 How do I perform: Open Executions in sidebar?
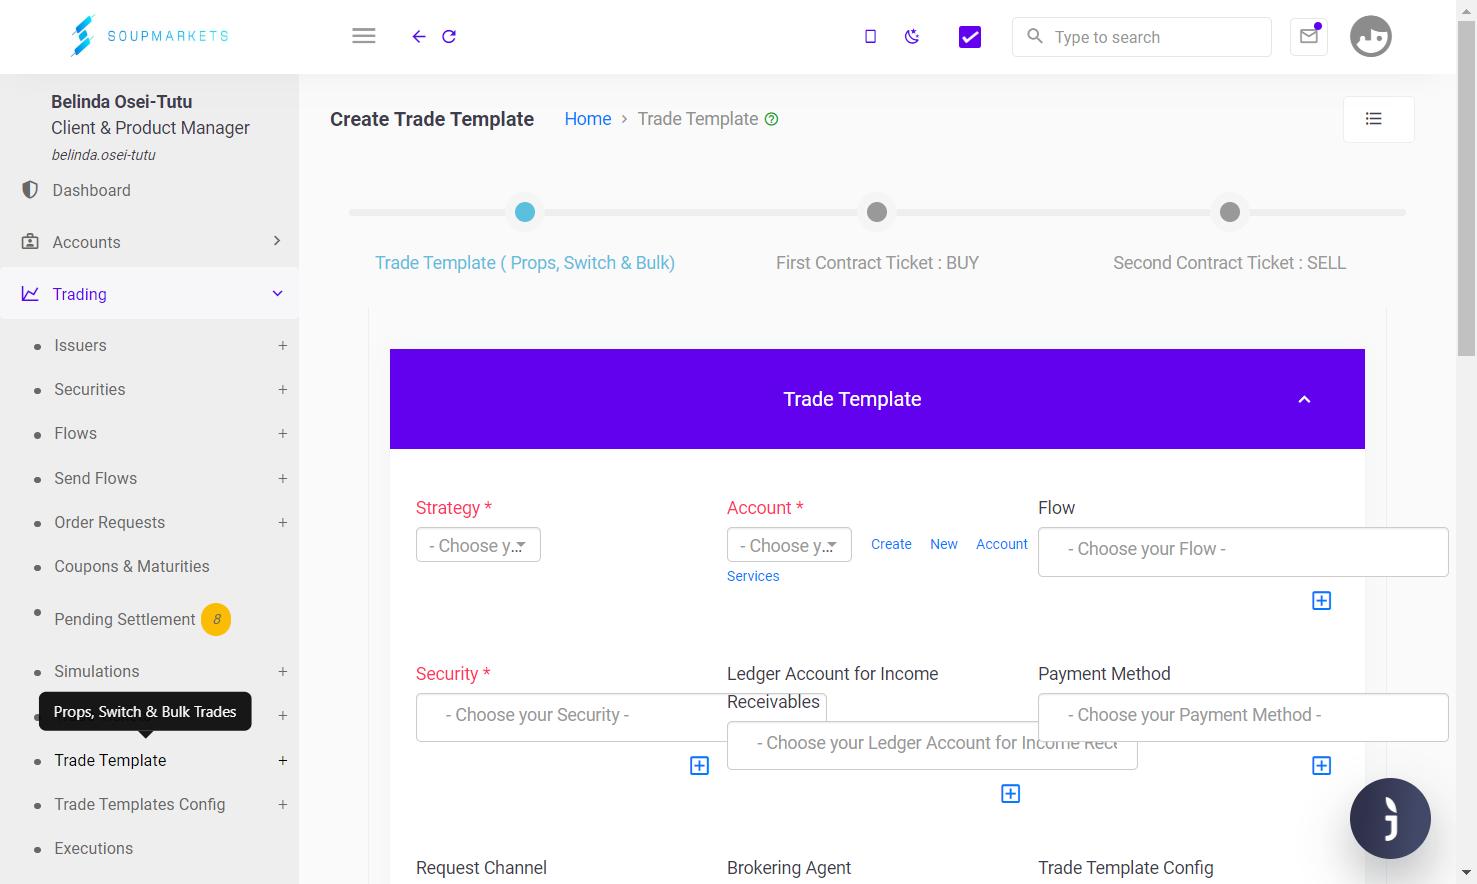93,848
